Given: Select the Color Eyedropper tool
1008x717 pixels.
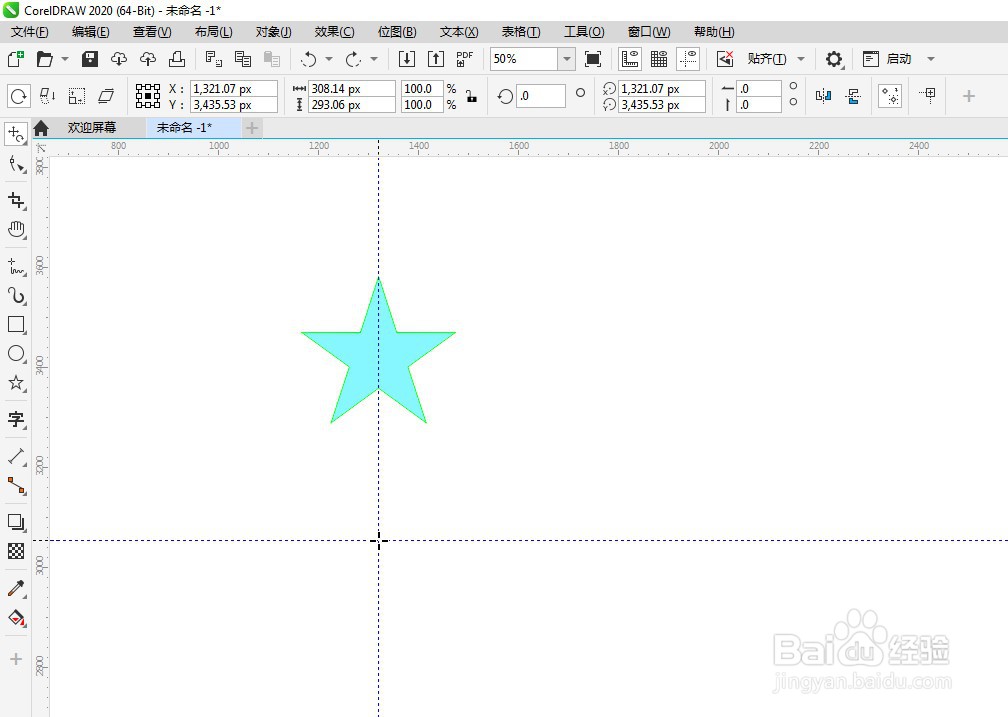Looking at the screenshot, I should point(17,588).
